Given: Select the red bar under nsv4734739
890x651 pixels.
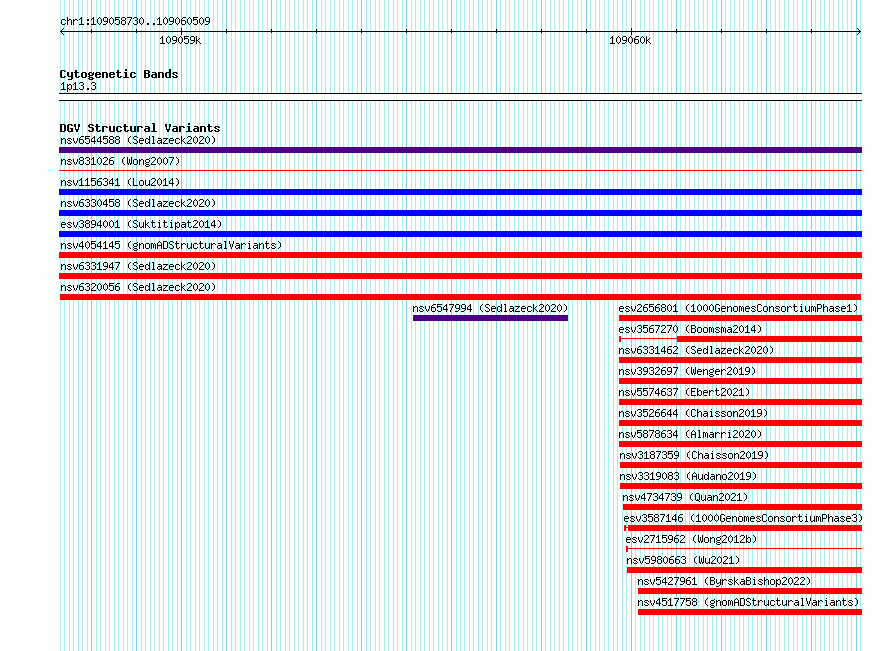Looking at the screenshot, I should tap(742, 507).
